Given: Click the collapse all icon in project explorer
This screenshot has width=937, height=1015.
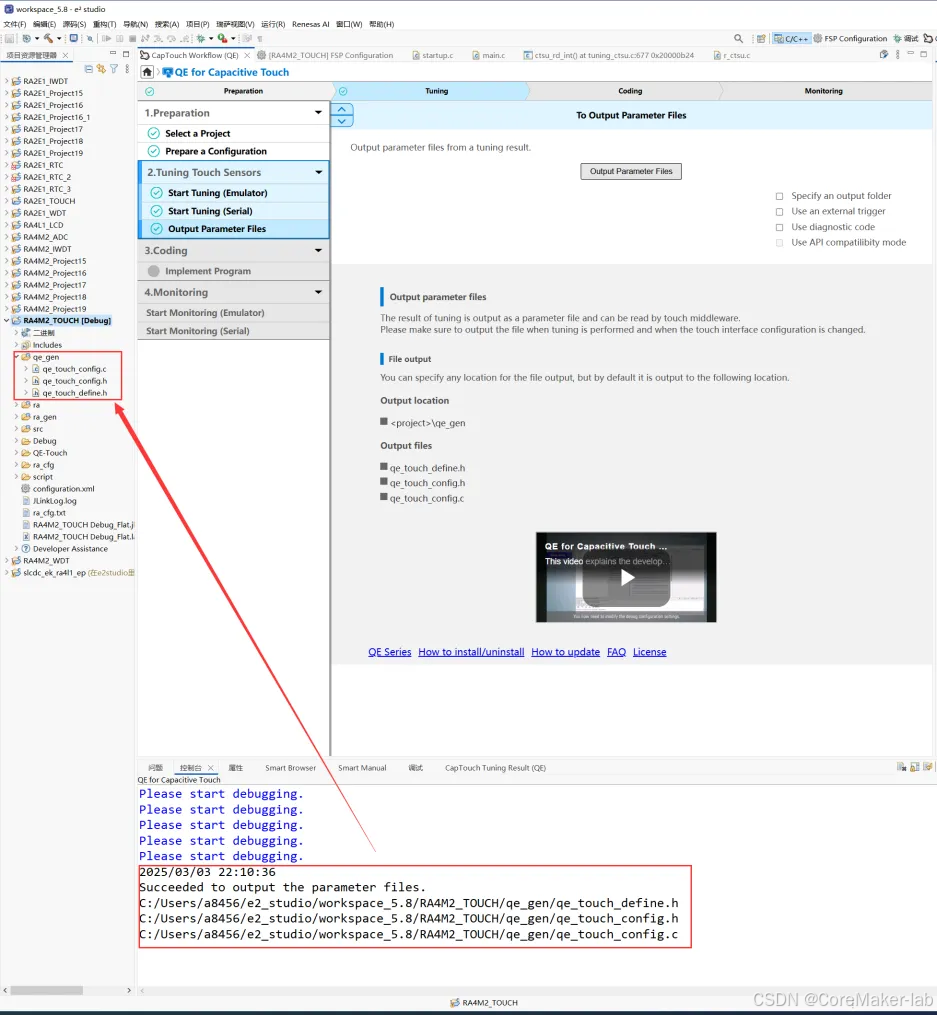Looking at the screenshot, I should coord(89,69).
